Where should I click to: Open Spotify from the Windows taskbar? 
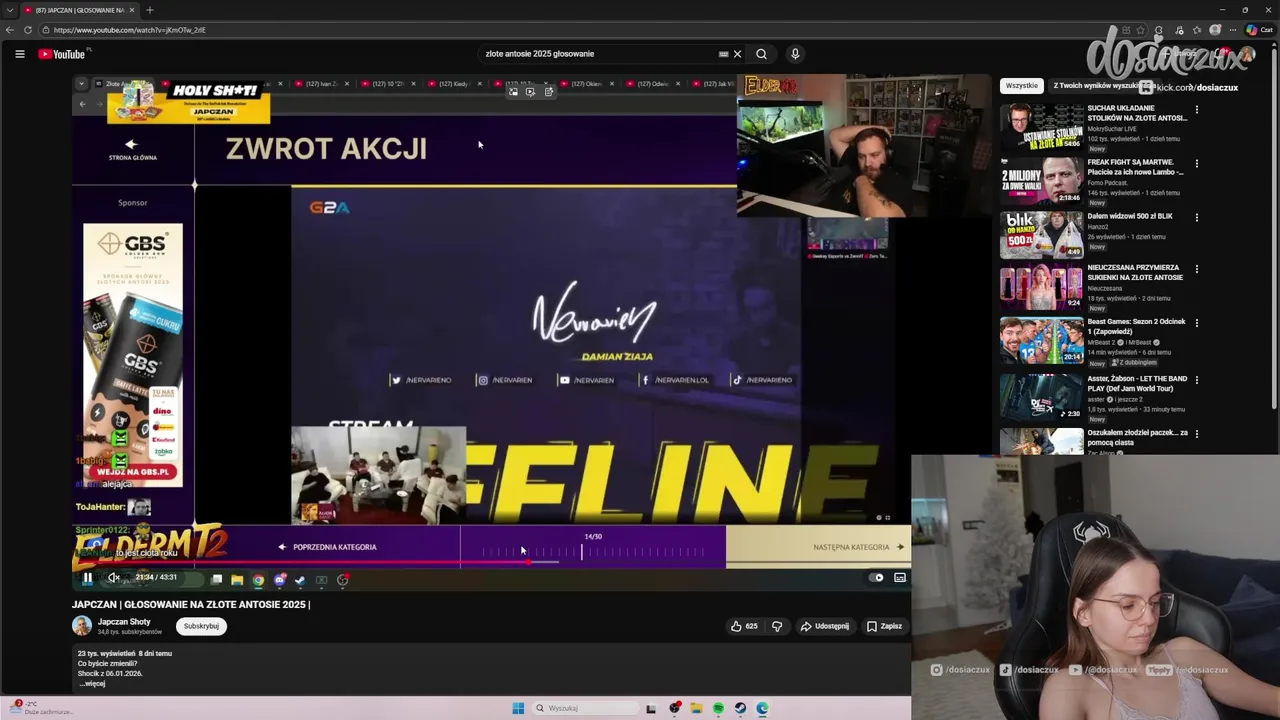pos(718,708)
